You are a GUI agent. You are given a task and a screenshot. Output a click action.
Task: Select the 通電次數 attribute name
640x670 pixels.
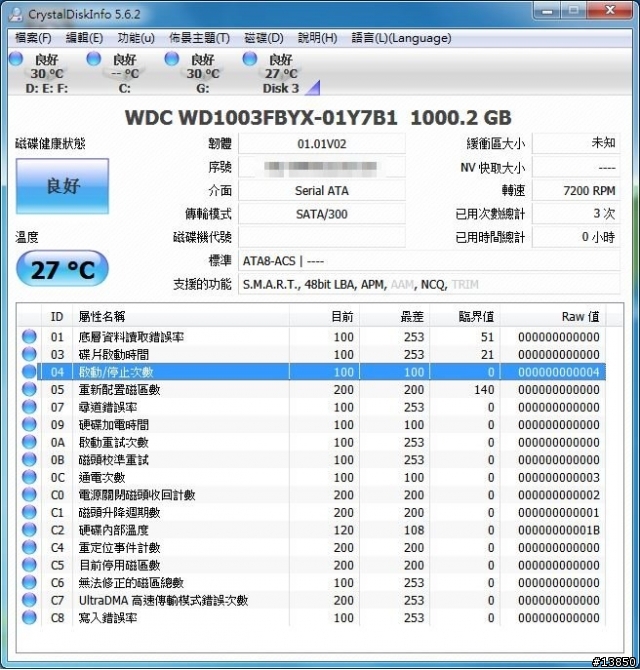102,477
